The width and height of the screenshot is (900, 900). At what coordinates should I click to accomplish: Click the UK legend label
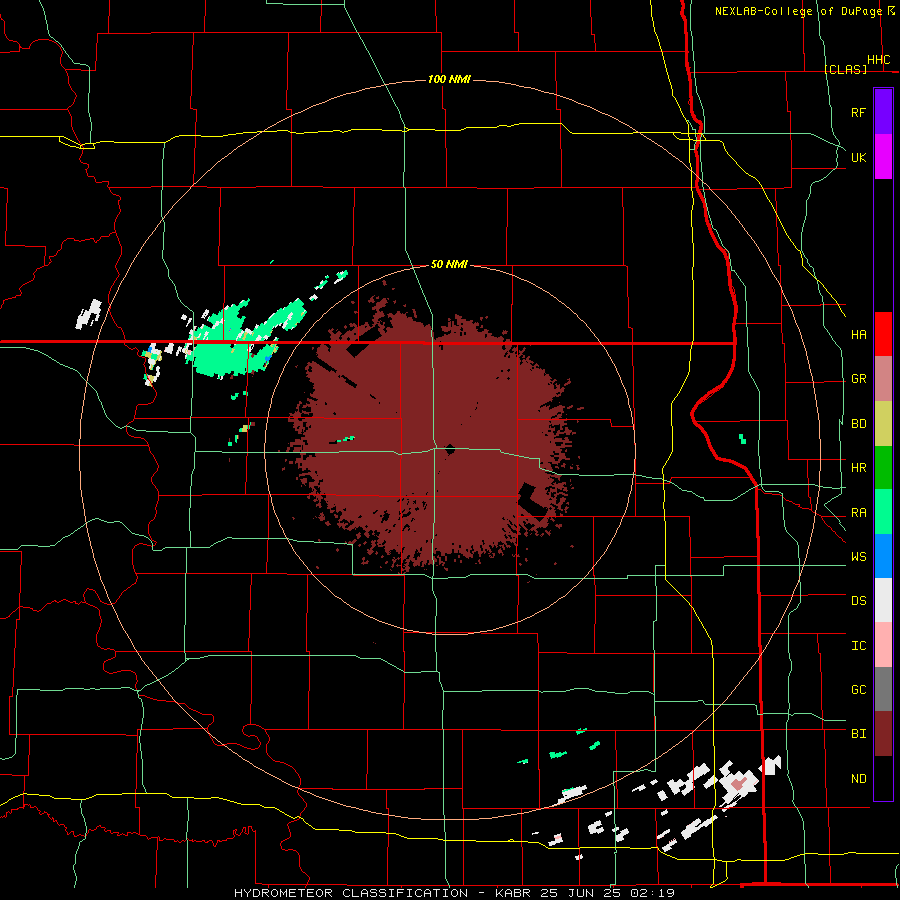click(x=858, y=158)
